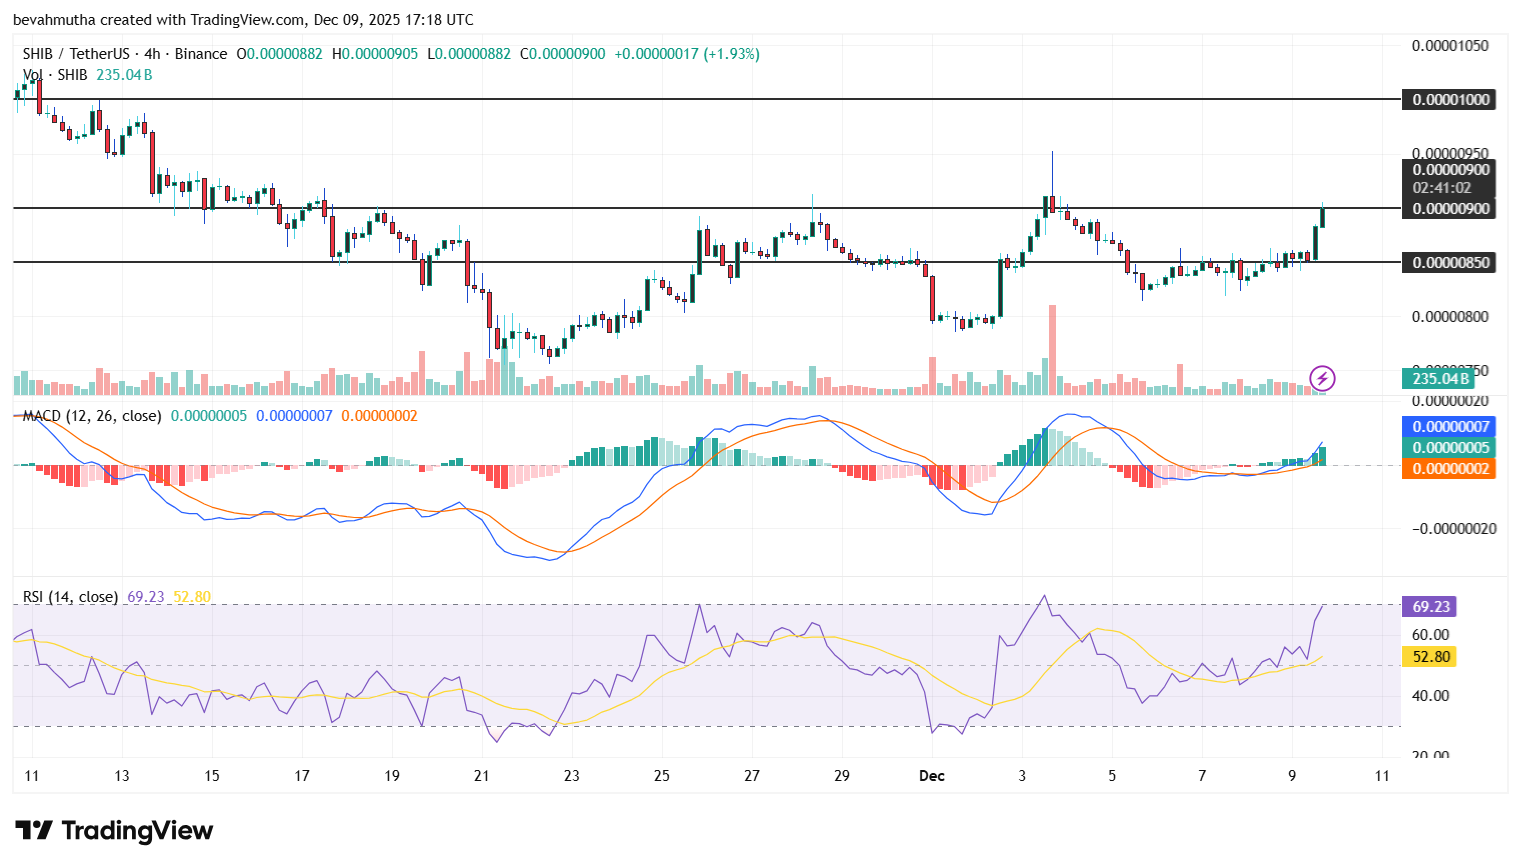
Task: Click the Vol · SHIB indicator label
Action: [x=57, y=73]
